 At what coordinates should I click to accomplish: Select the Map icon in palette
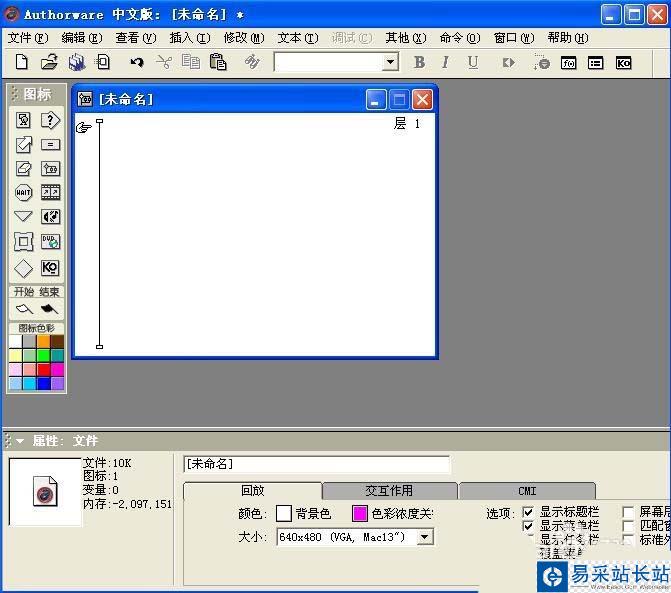tap(50, 169)
